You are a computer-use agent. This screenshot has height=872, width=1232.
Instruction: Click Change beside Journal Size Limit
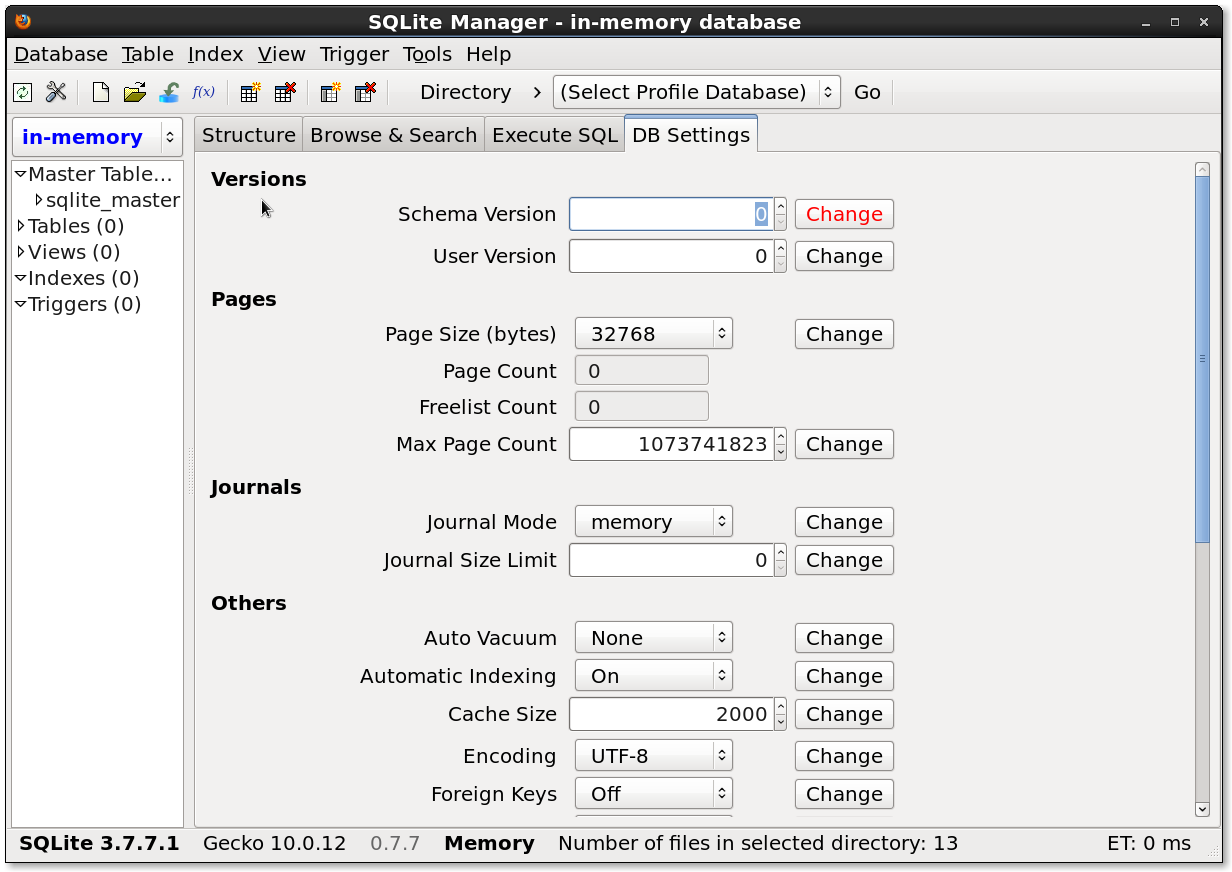click(x=844, y=560)
